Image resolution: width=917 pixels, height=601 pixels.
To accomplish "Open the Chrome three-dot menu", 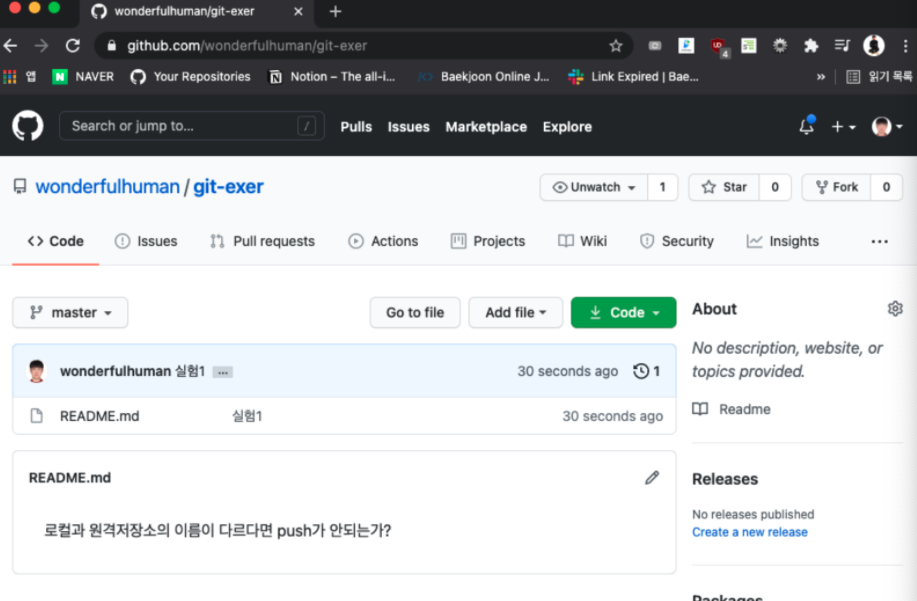I will click(905, 46).
